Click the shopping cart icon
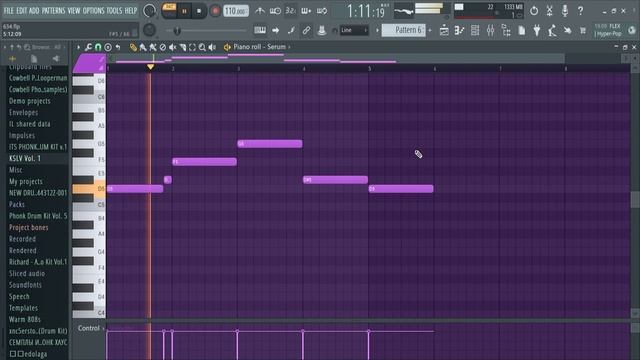The height and width of the screenshot is (360, 640). [x=583, y=30]
